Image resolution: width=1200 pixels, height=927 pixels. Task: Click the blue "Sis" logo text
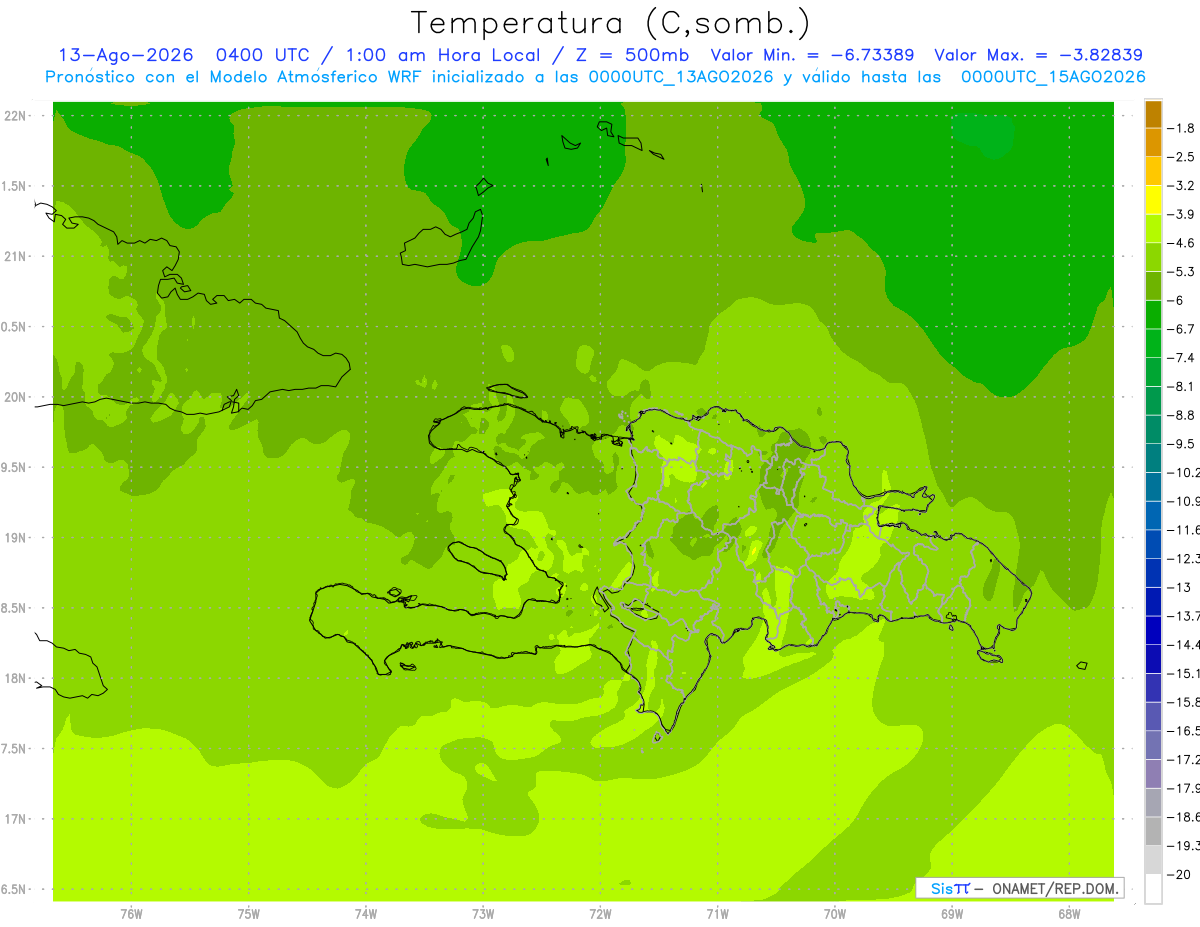[941, 888]
